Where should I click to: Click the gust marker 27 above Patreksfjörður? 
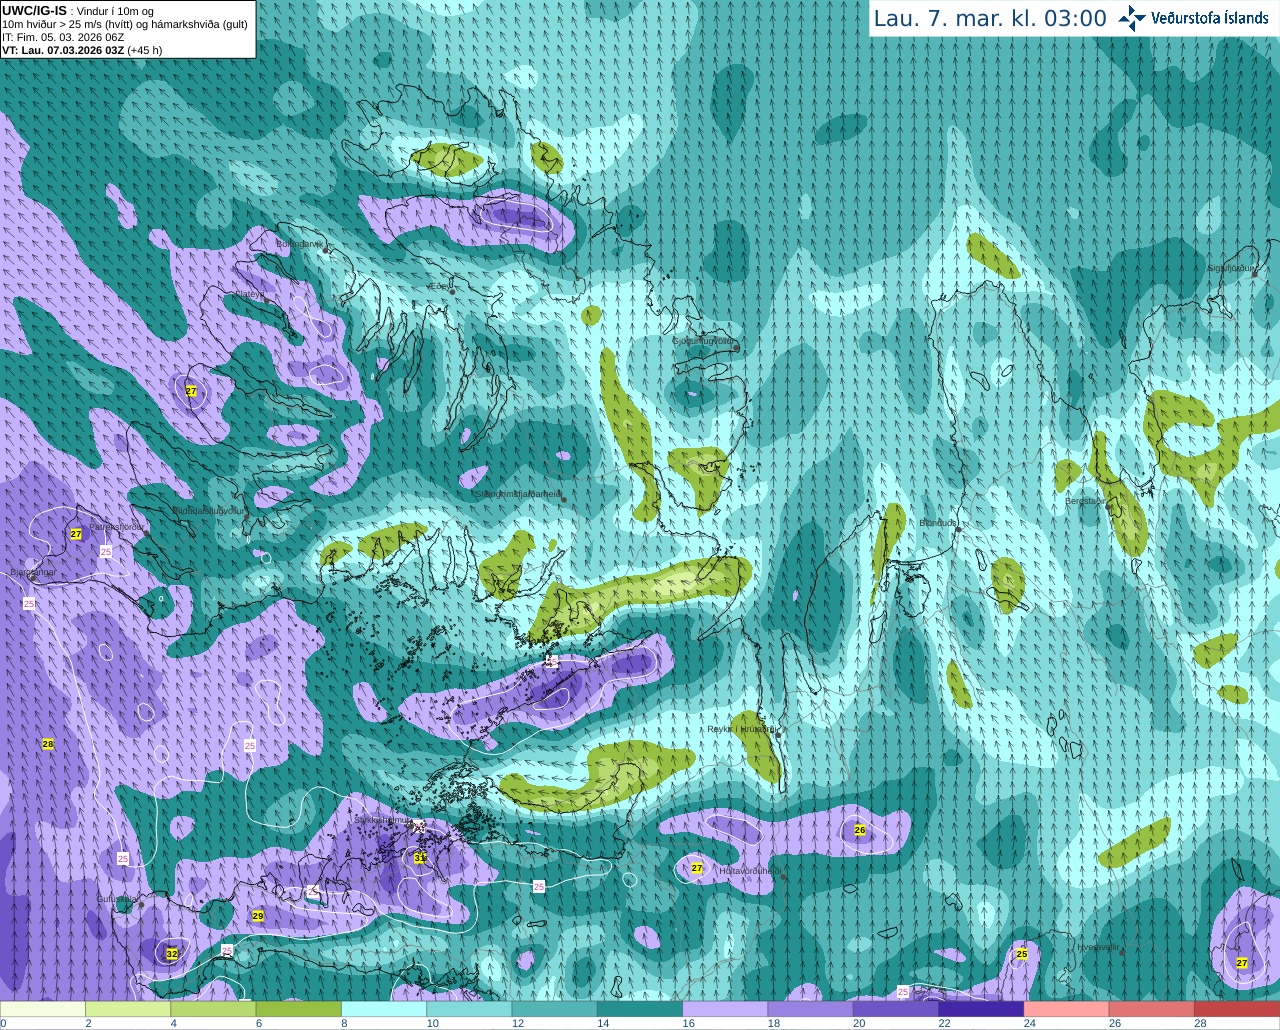76,534
